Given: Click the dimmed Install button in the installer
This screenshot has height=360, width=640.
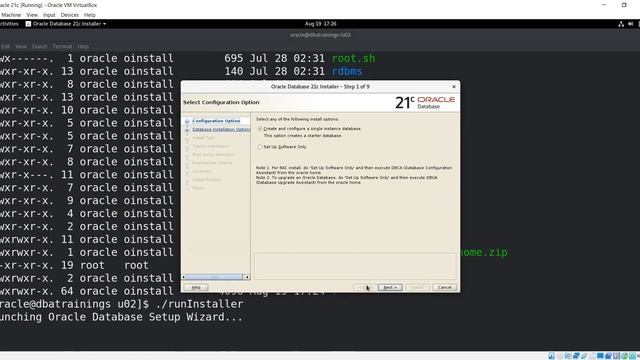Looking at the screenshot, I should tap(417, 287).
